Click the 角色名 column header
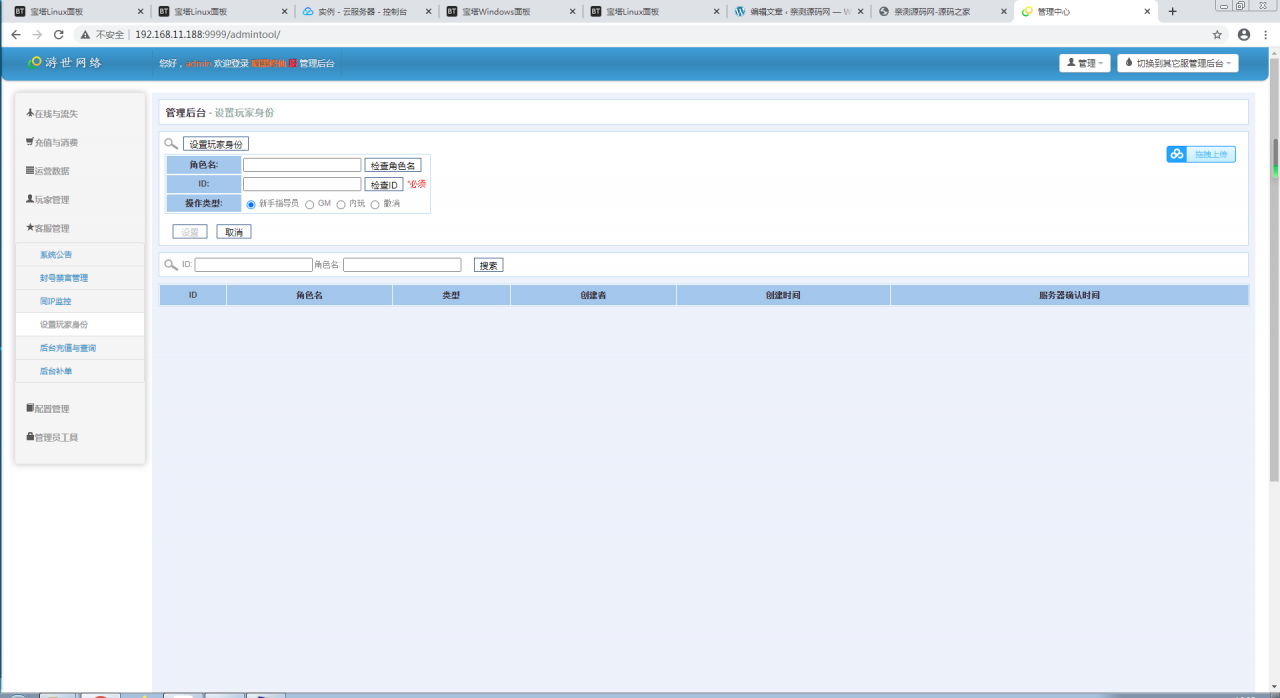 click(x=309, y=296)
